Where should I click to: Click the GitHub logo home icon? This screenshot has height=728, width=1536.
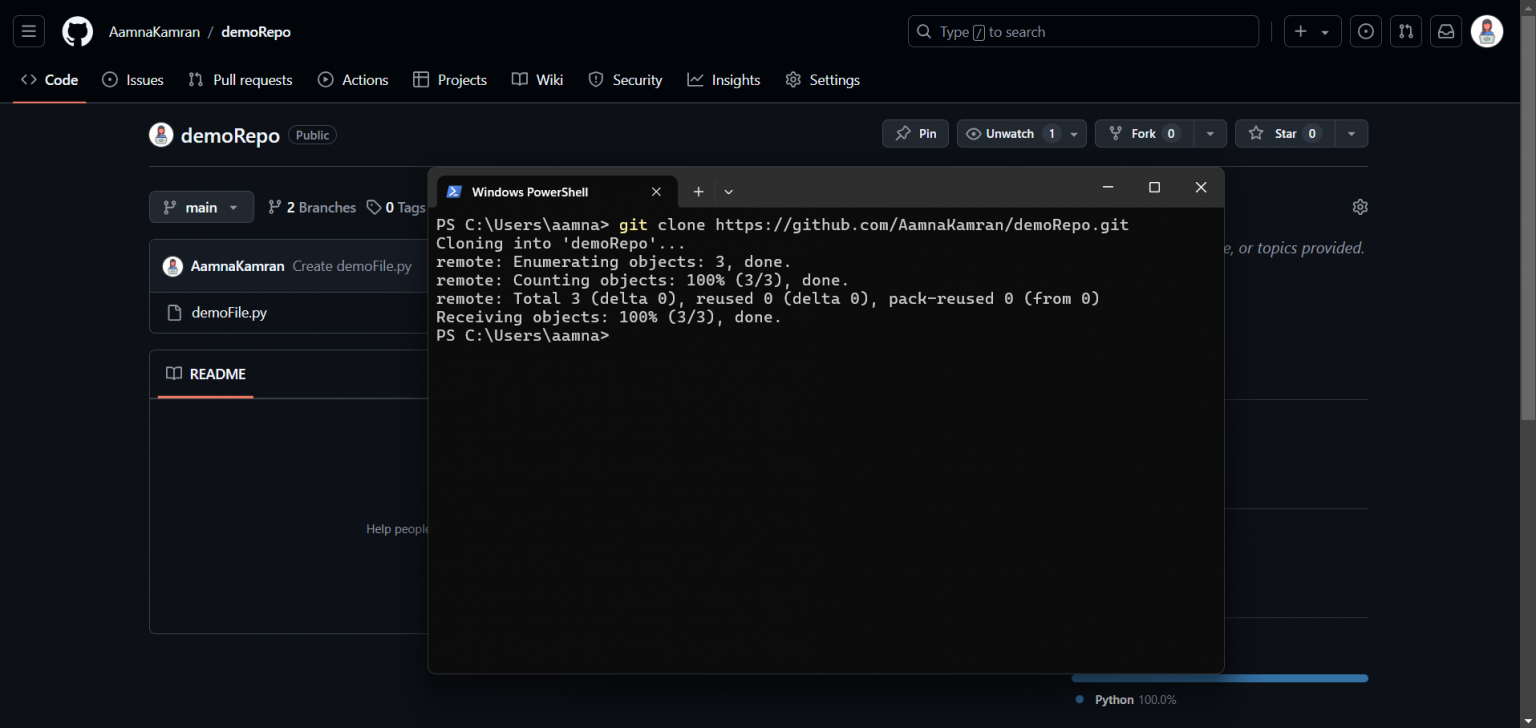click(x=77, y=32)
